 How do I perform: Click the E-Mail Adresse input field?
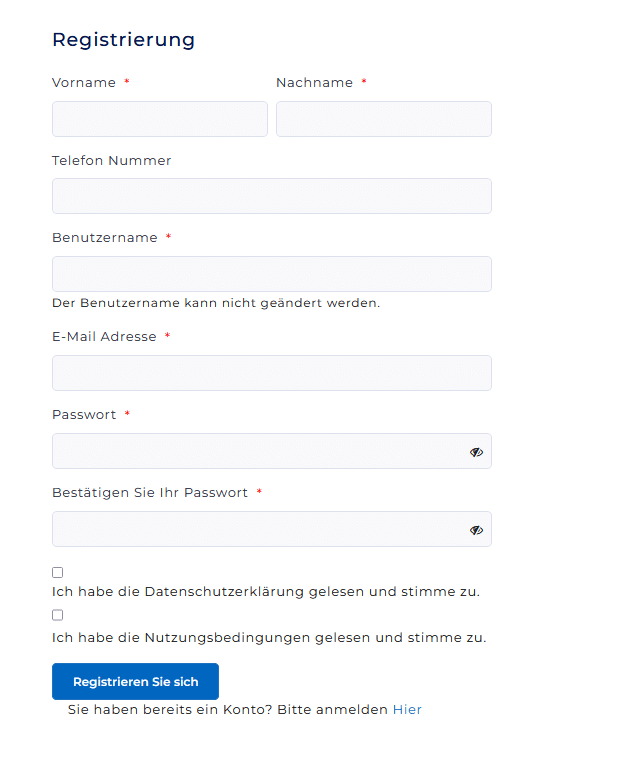click(x=272, y=373)
